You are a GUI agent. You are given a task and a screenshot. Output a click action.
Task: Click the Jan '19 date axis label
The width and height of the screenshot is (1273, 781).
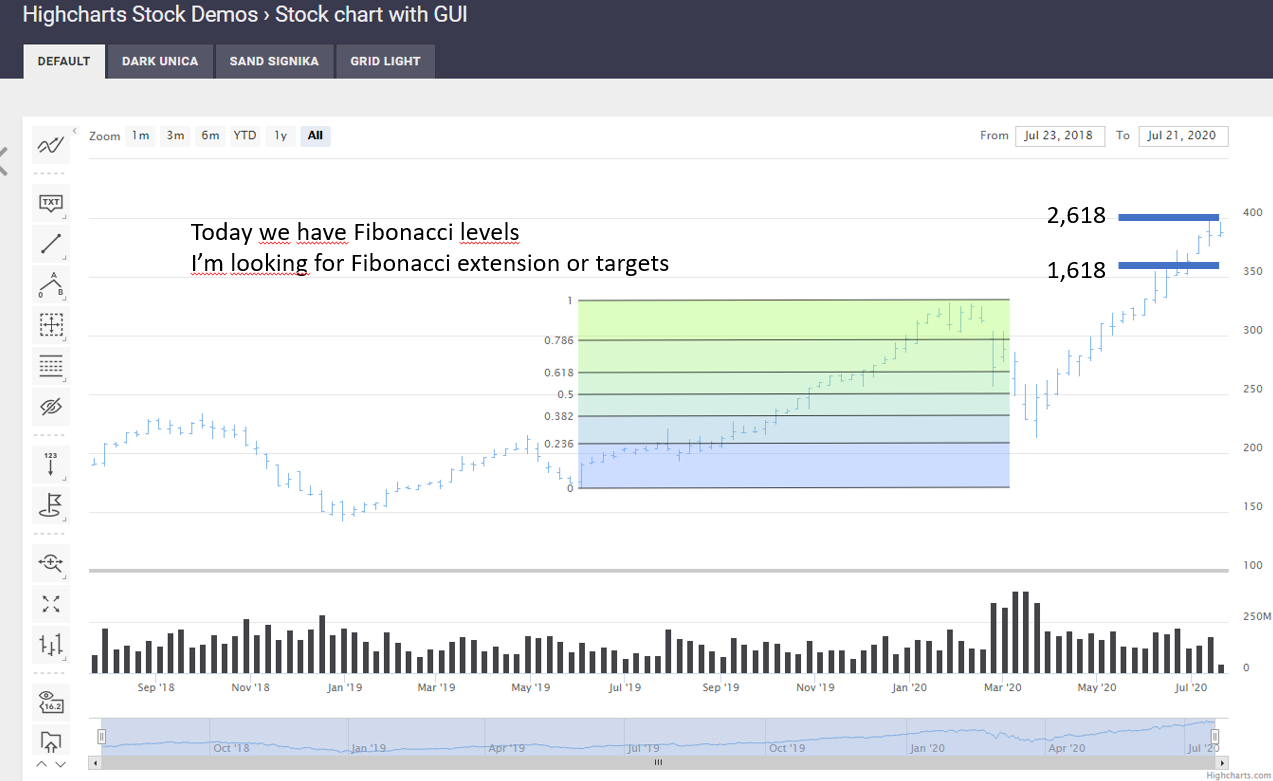click(x=343, y=687)
